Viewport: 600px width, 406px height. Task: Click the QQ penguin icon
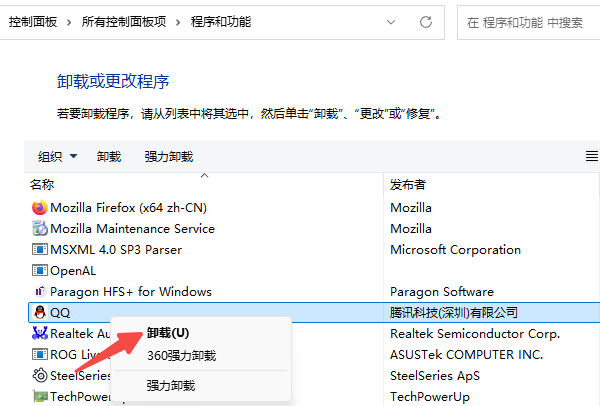pyautogui.click(x=40, y=313)
